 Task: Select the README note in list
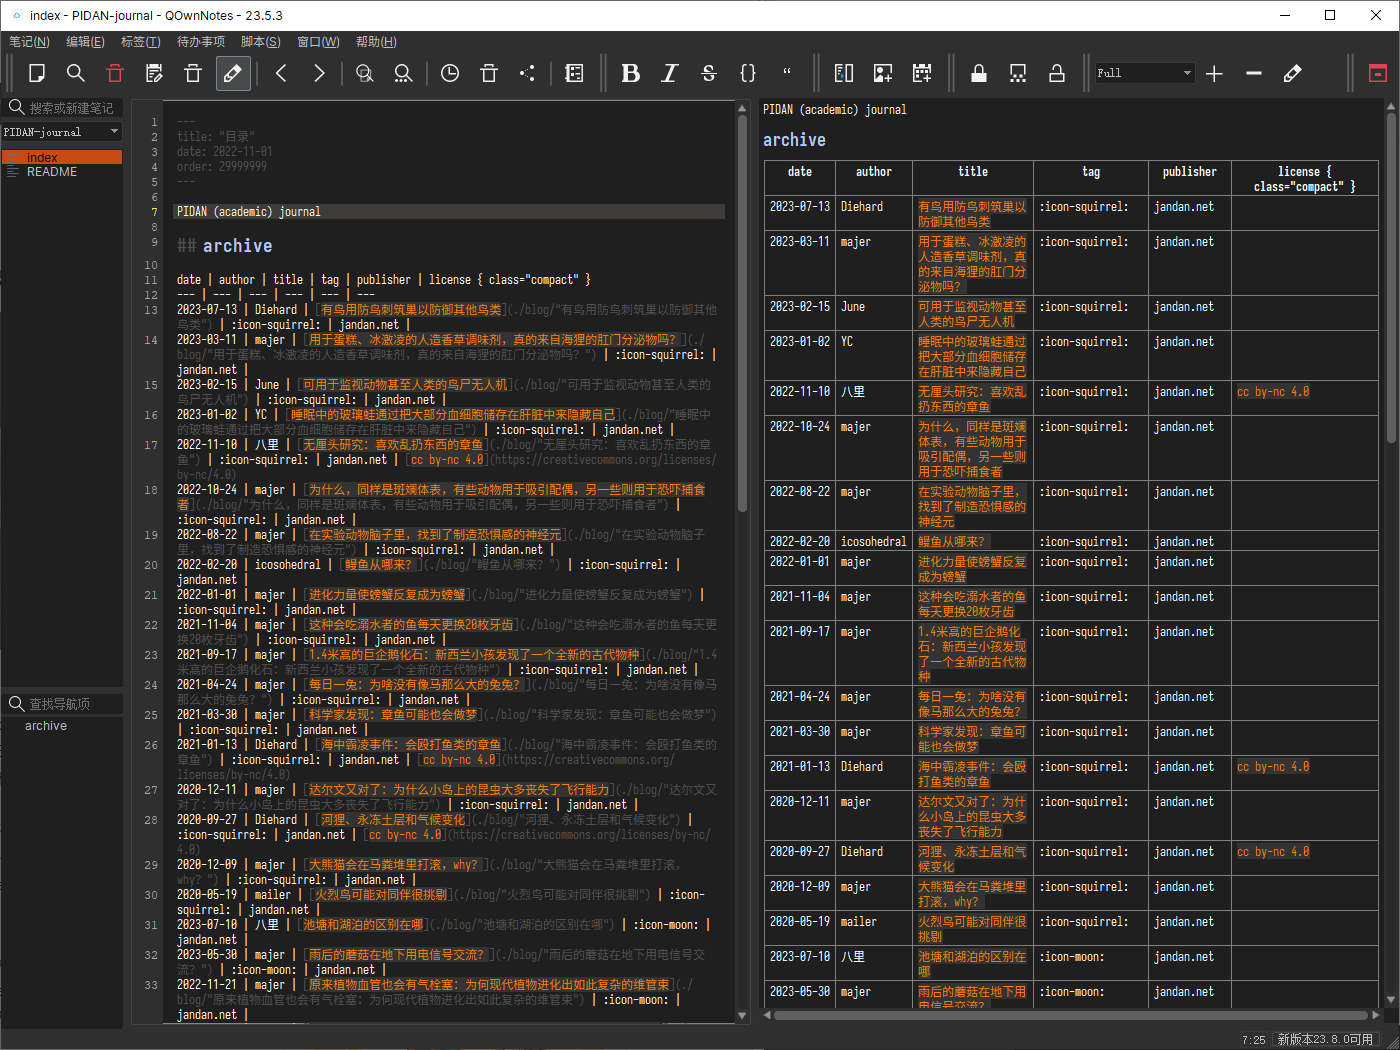(x=62, y=172)
